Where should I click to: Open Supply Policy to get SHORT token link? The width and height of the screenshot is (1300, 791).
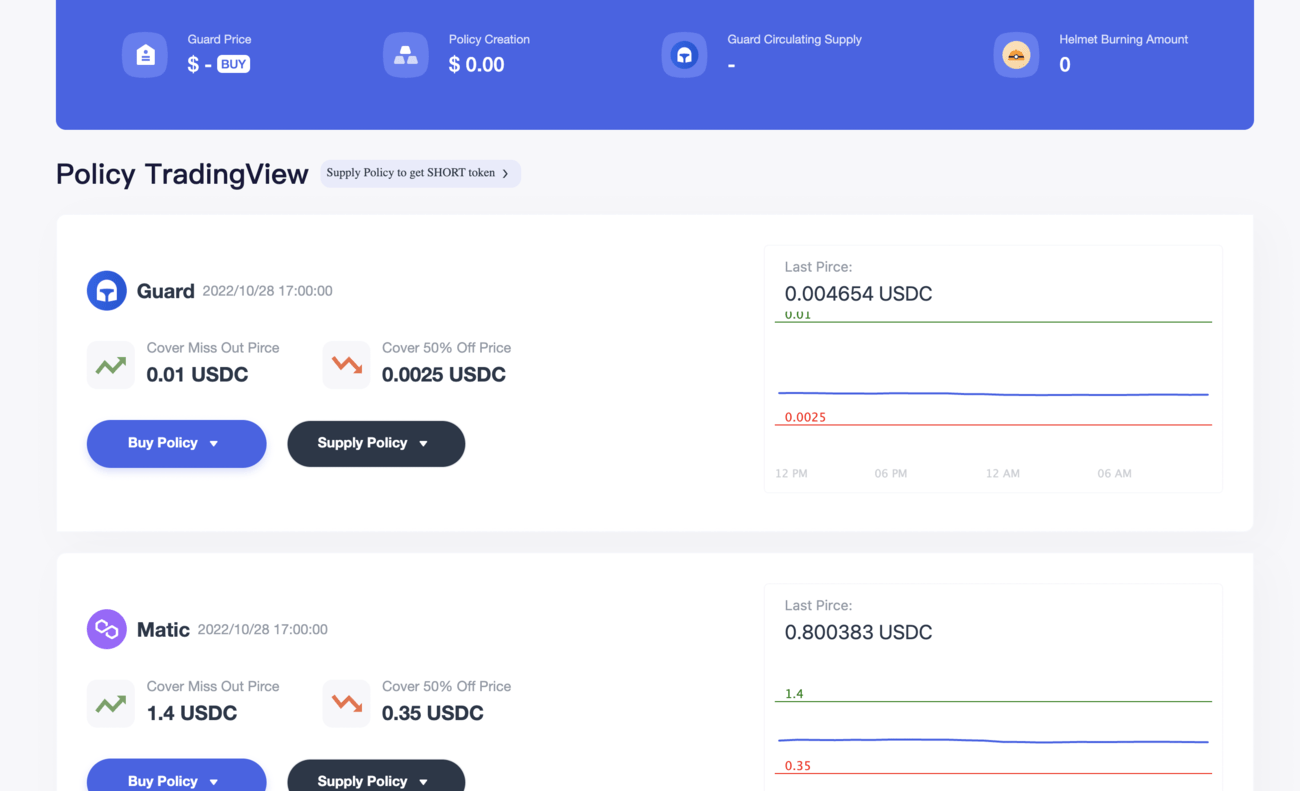(x=420, y=173)
